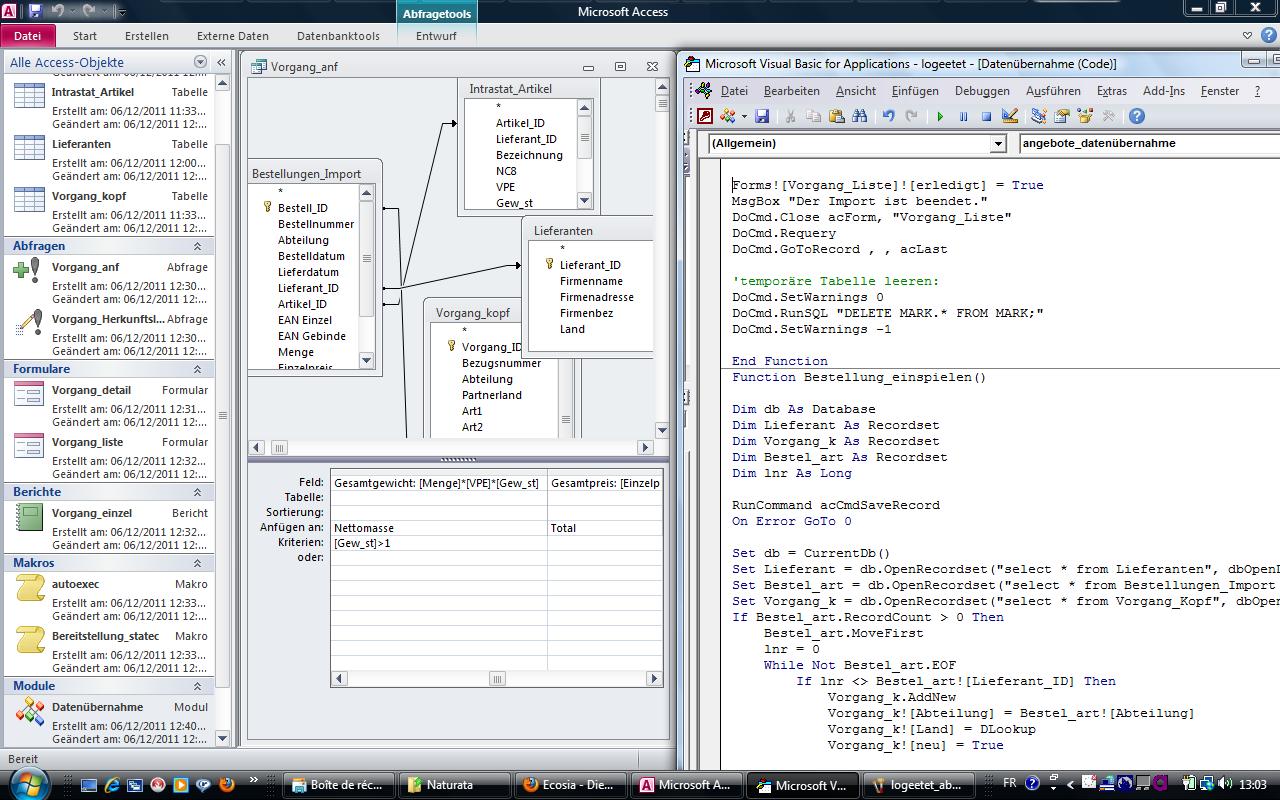Image resolution: width=1280 pixels, height=800 pixels.
Task: Undo the last edit in VBA editor
Action: coord(888,116)
